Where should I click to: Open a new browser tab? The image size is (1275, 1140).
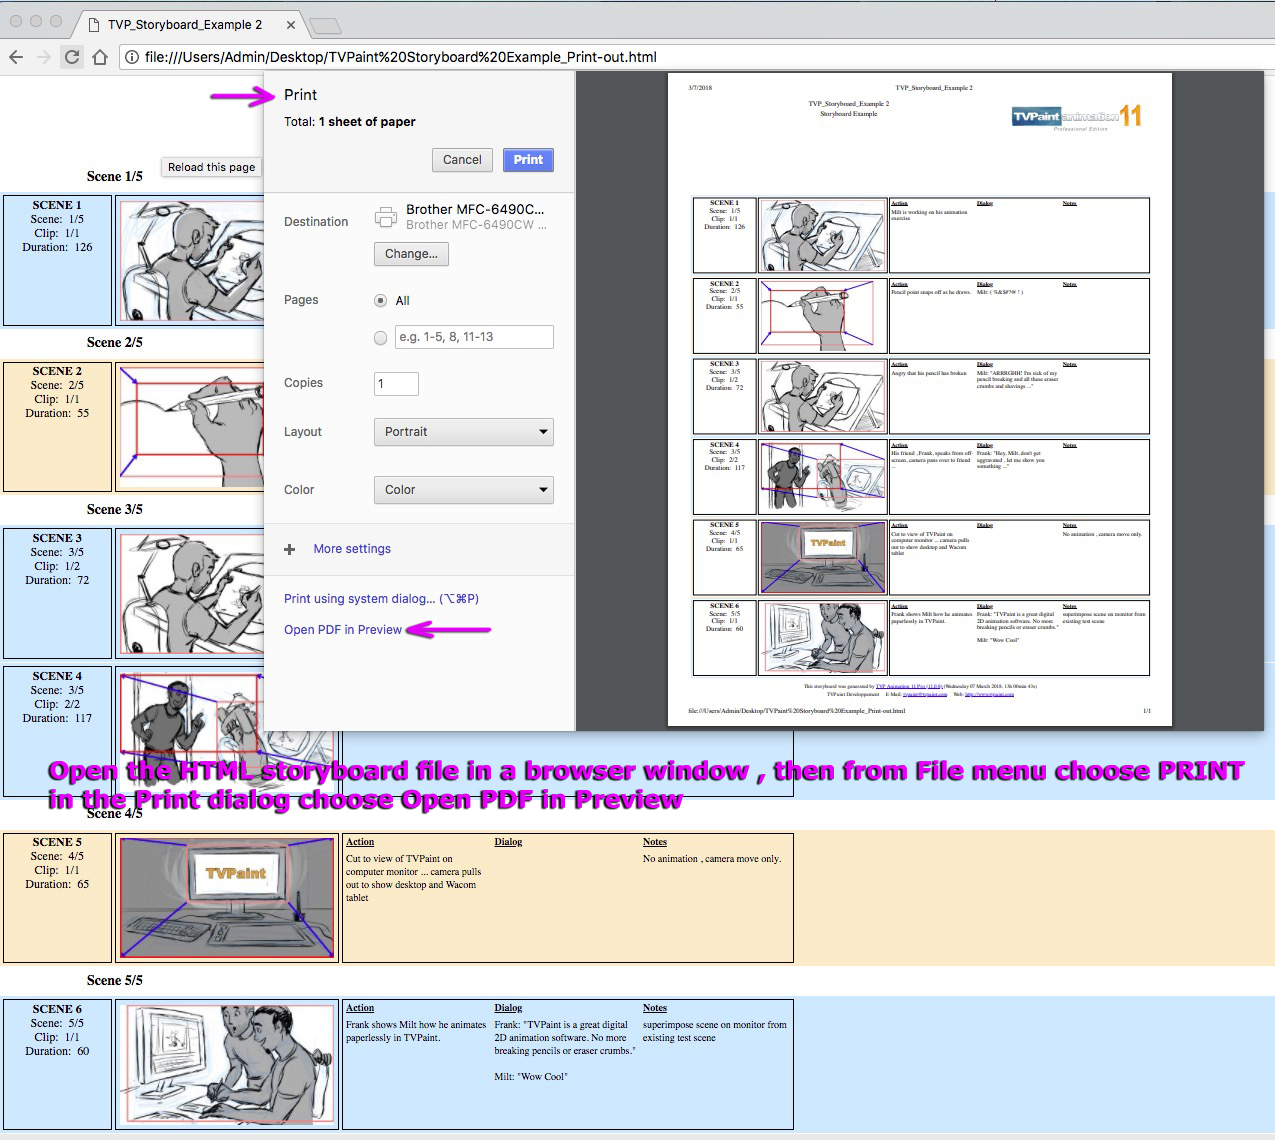[325, 25]
